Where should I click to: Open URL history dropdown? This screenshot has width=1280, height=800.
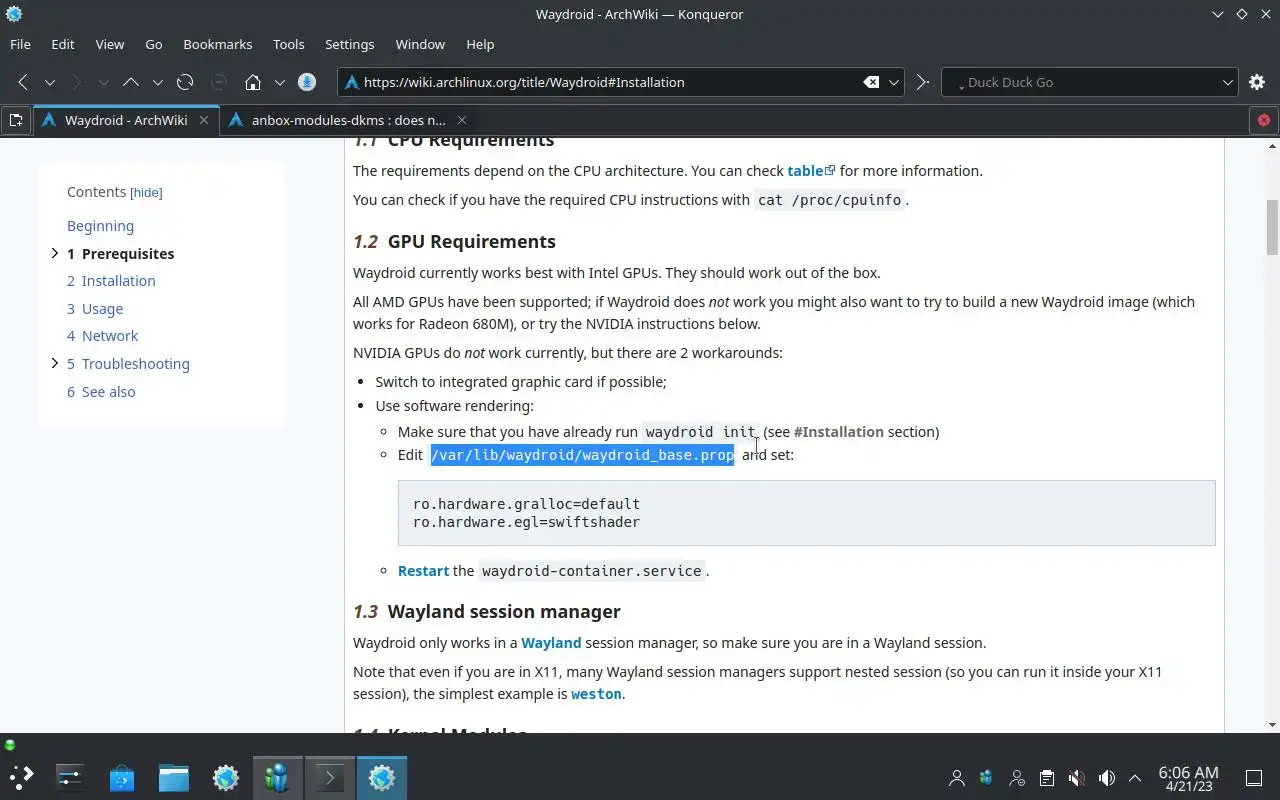pyautogui.click(x=894, y=82)
